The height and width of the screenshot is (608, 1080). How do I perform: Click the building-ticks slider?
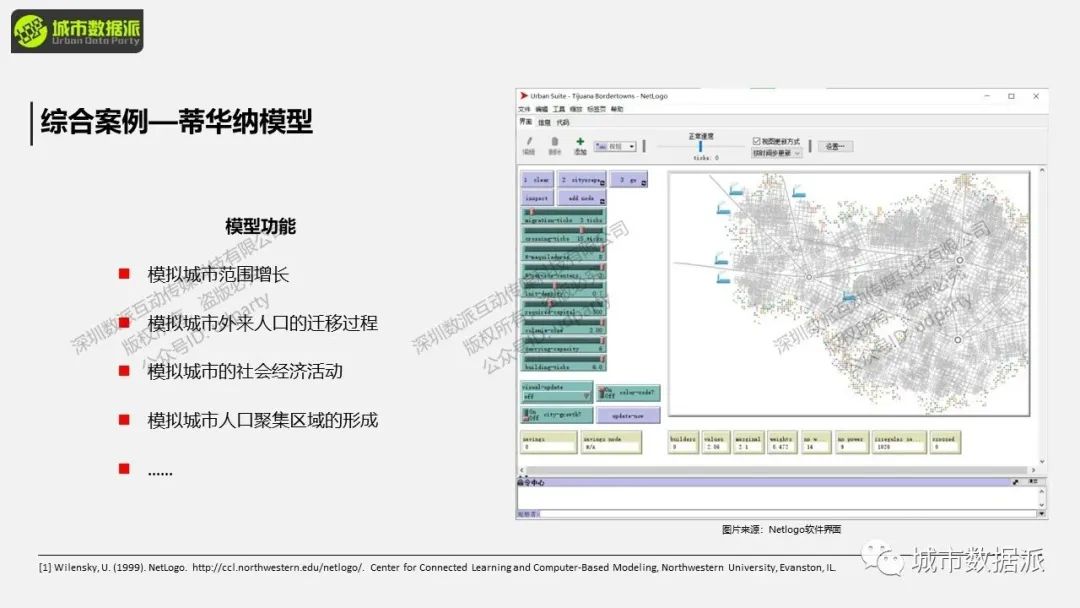(x=563, y=364)
